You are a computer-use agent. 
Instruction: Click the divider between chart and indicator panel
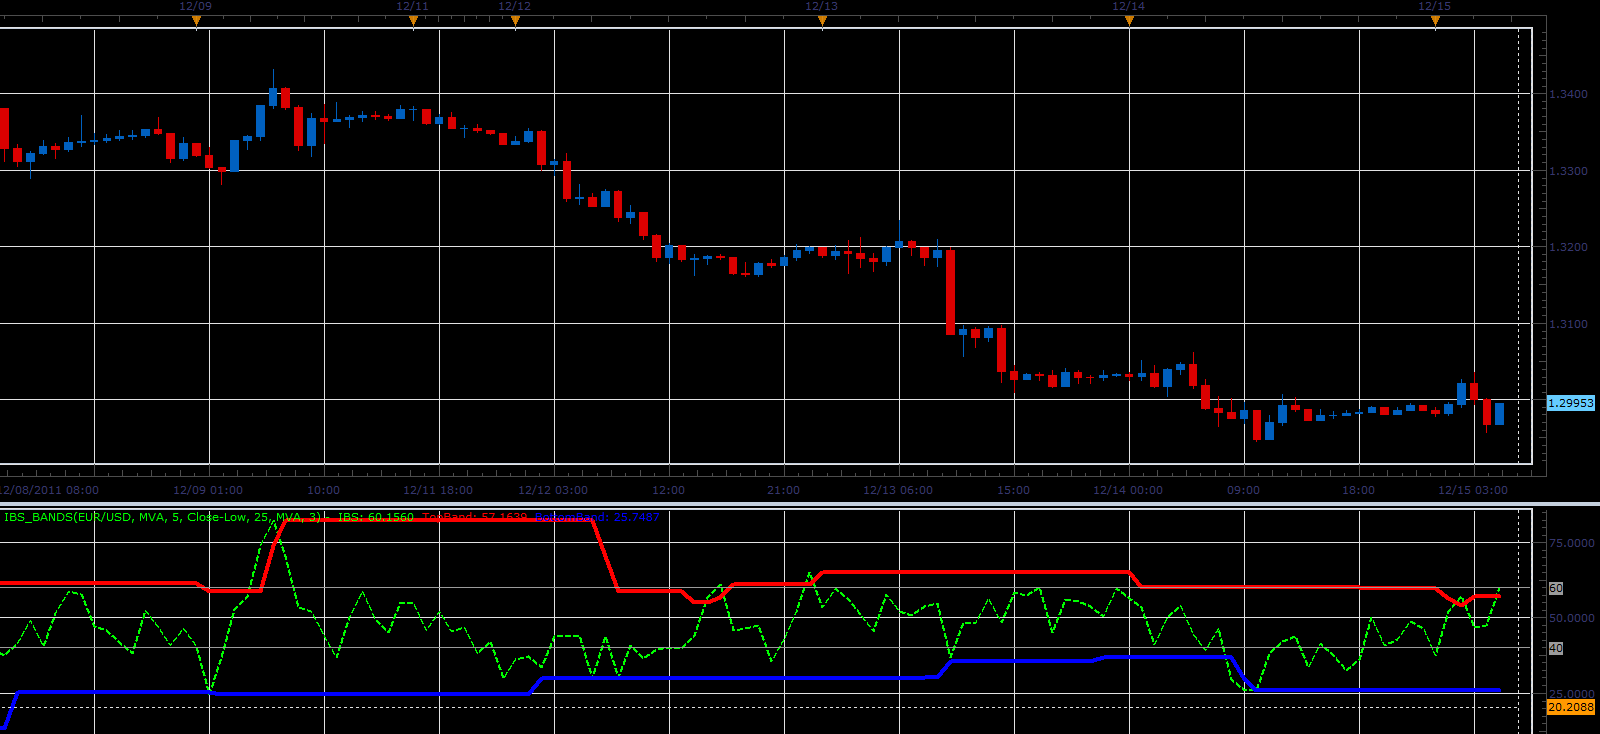(x=800, y=504)
